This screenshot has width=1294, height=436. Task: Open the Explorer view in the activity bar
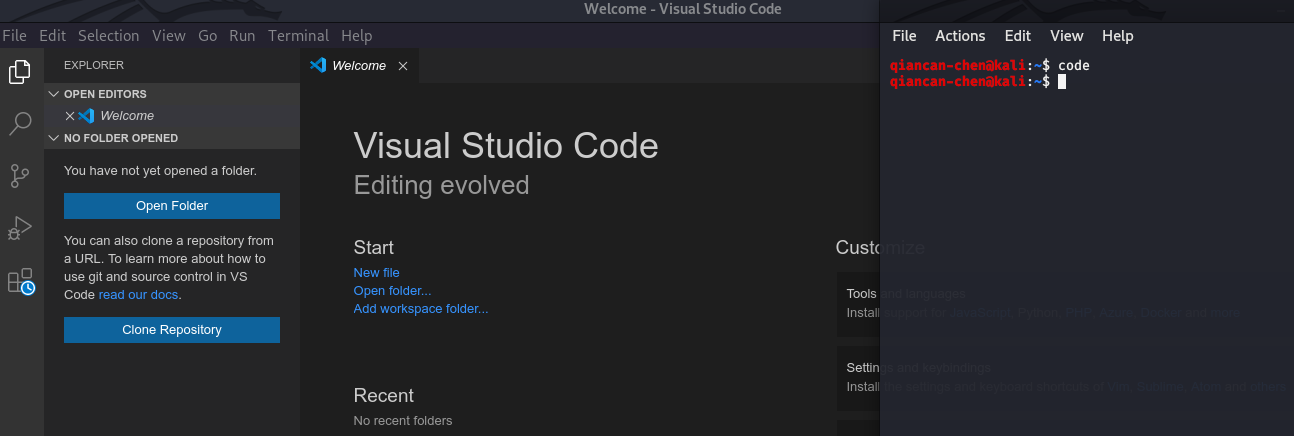pyautogui.click(x=20, y=72)
